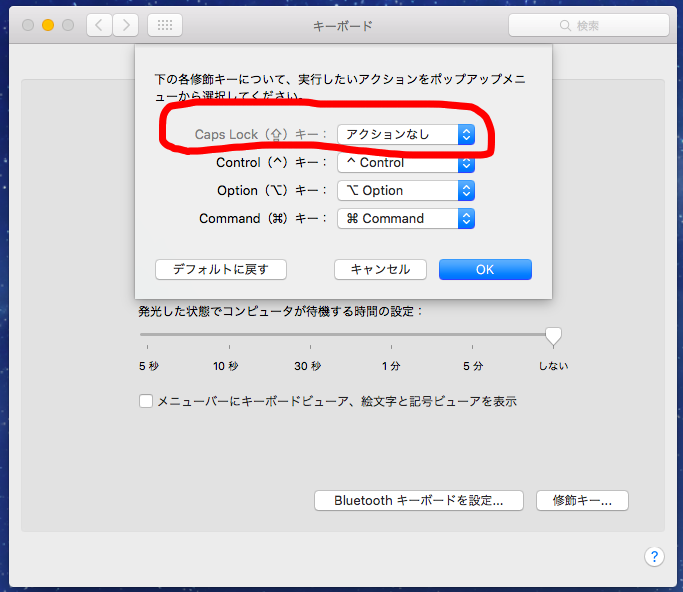Click the 30 秒 slider label

308,366
